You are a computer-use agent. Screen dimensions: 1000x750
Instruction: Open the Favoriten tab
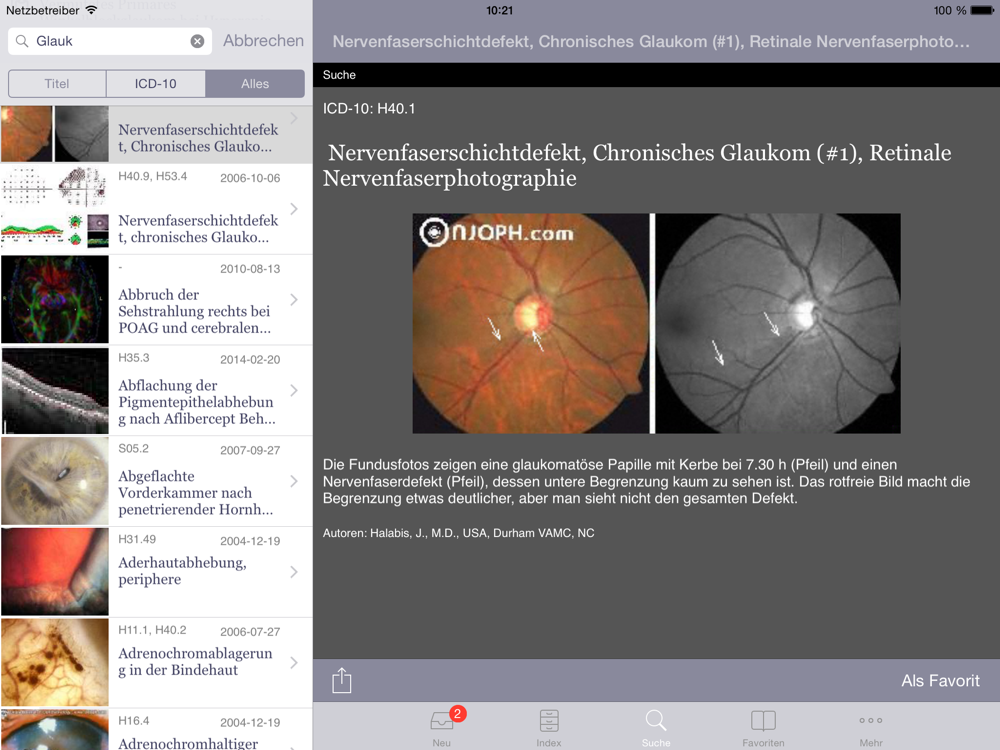[x=763, y=728]
